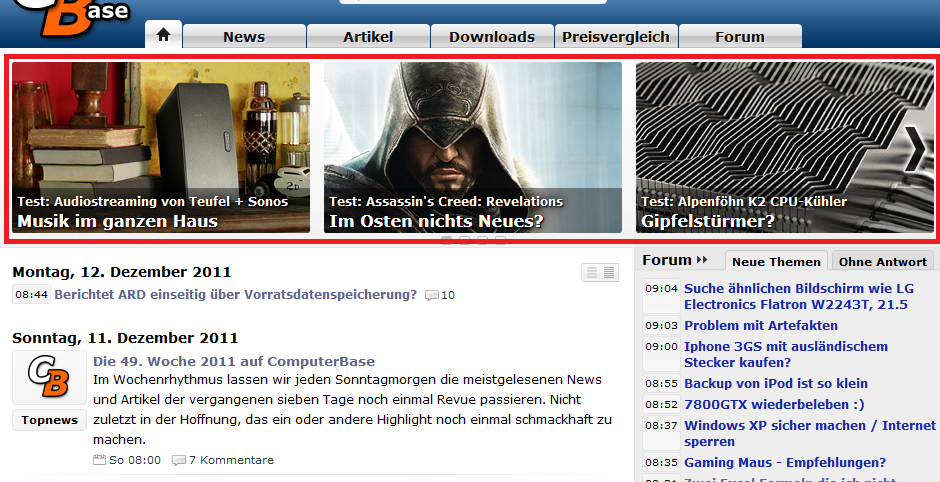This screenshot has height=482, width=940.
Task: Click the 'Gipfelstürmer?' headline
Action: [x=708, y=221]
